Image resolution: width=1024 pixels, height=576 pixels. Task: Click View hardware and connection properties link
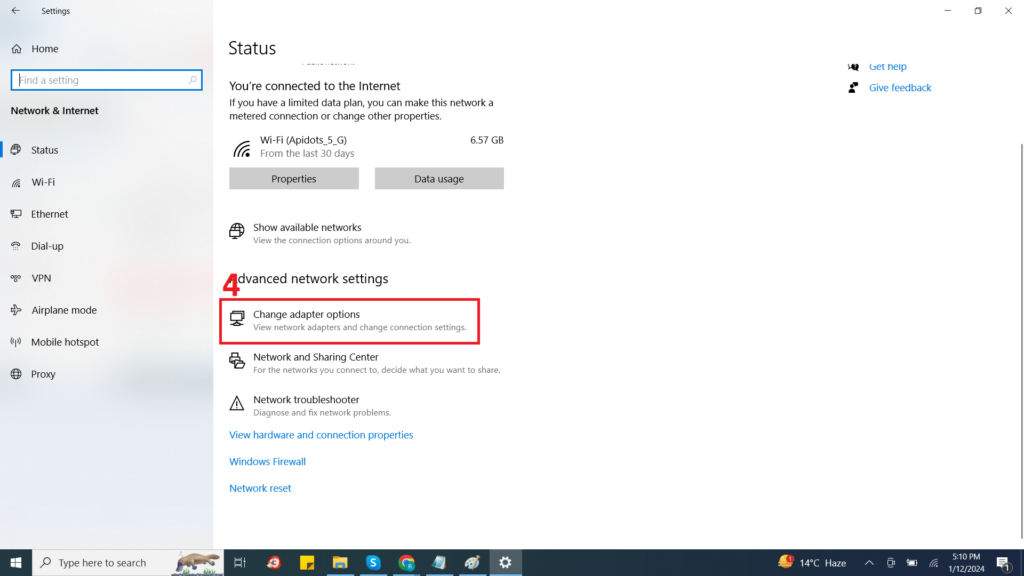321,435
